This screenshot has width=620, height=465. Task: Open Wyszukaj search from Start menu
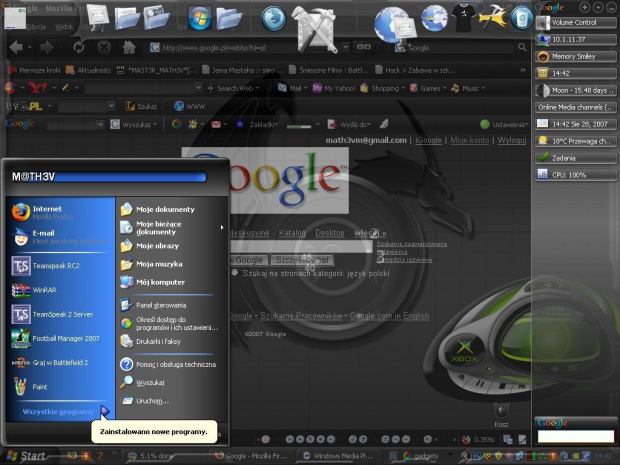click(x=172, y=382)
